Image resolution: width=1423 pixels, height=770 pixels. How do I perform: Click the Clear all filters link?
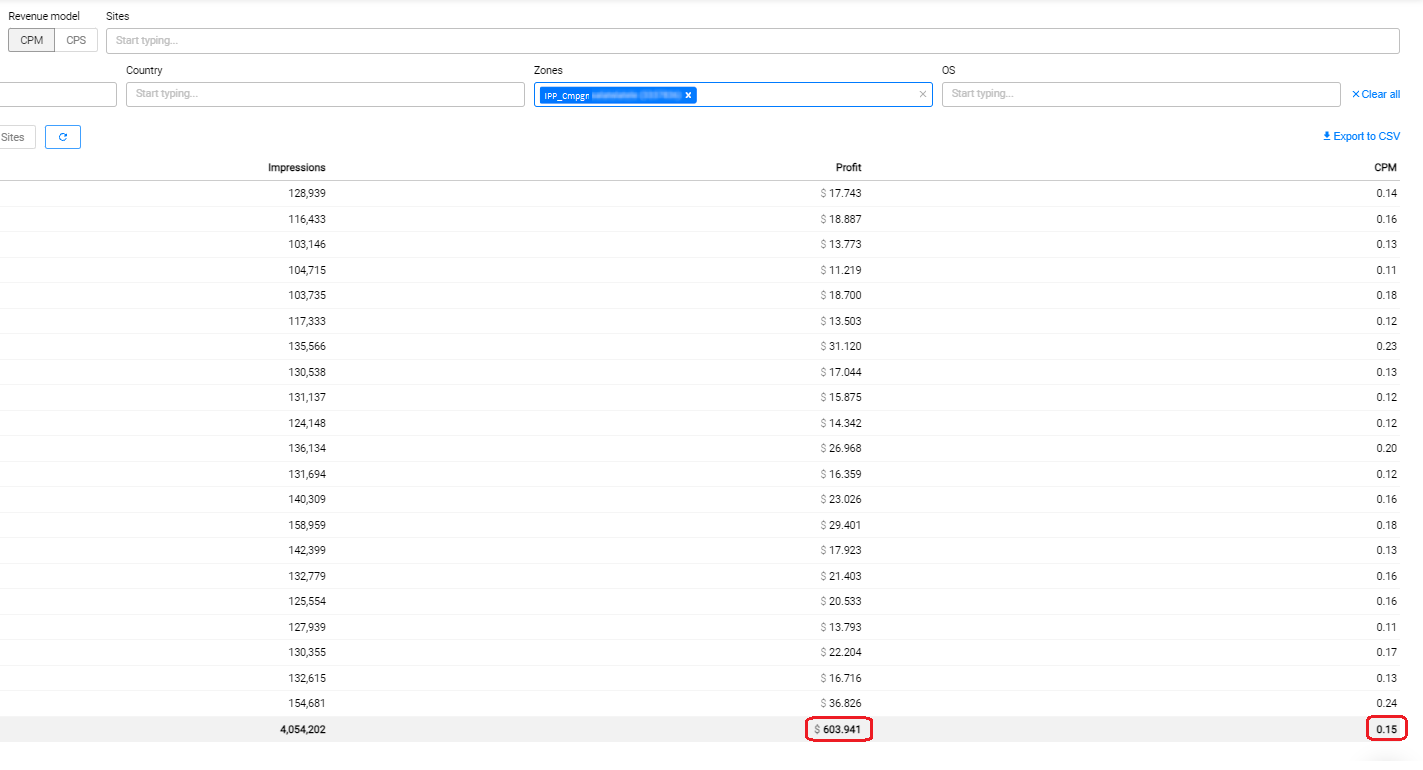(x=1375, y=94)
